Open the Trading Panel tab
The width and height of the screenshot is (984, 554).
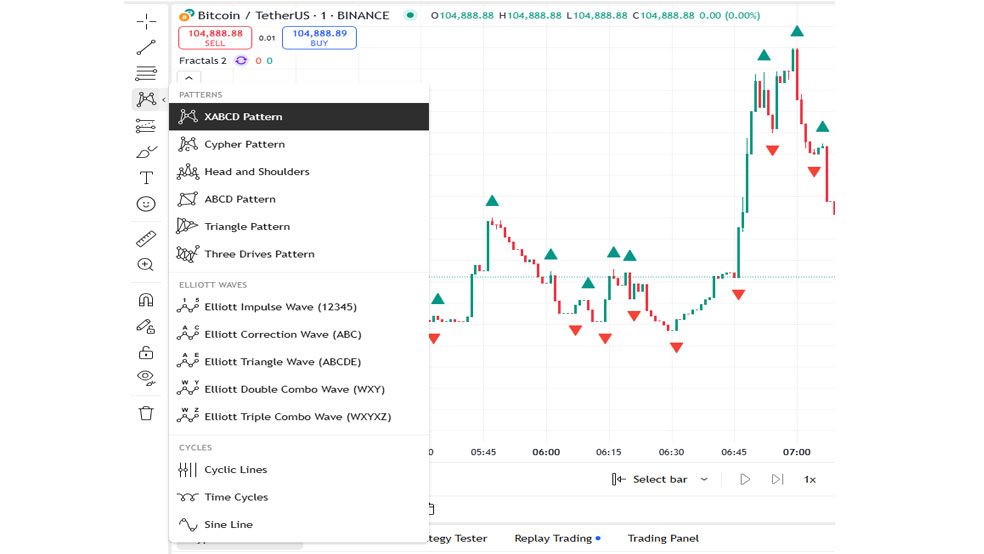pyautogui.click(x=663, y=538)
